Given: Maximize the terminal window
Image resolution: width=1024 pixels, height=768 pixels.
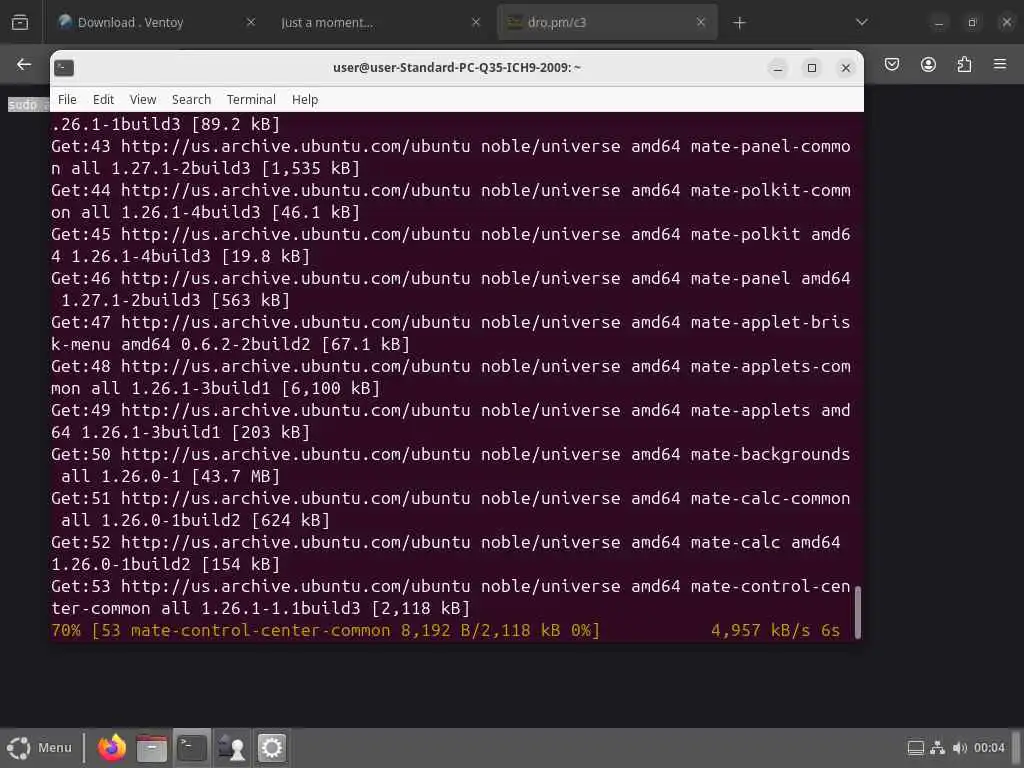Looking at the screenshot, I should pyautogui.click(x=812, y=68).
